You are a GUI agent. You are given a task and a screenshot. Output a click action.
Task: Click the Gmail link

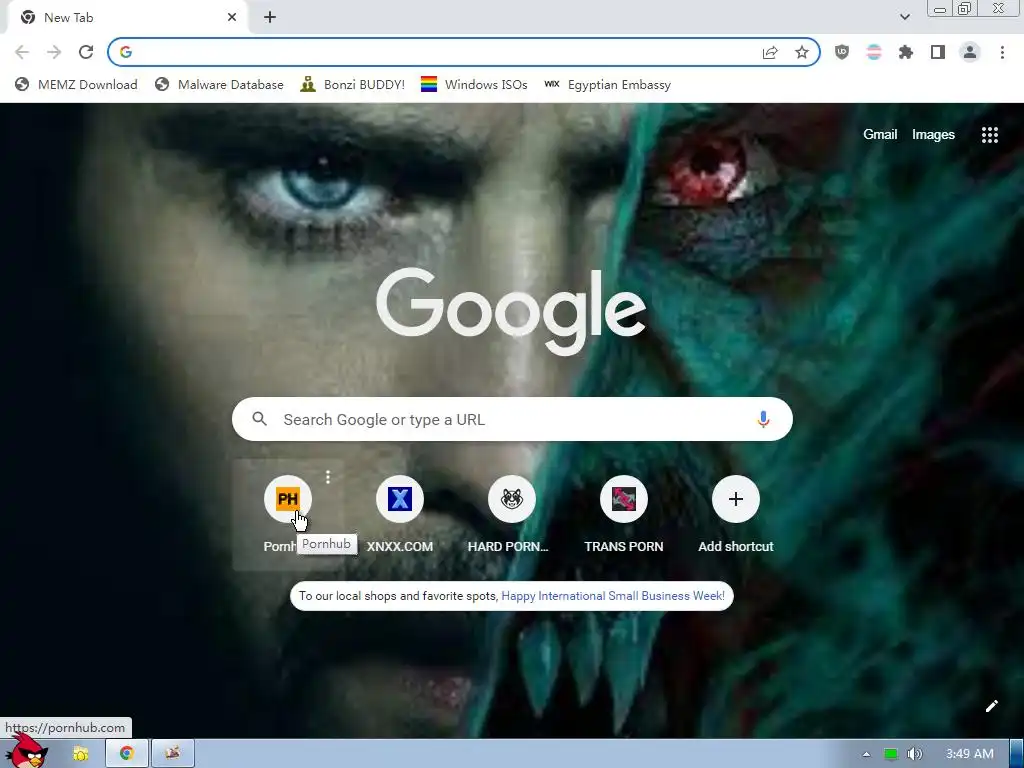click(x=880, y=135)
